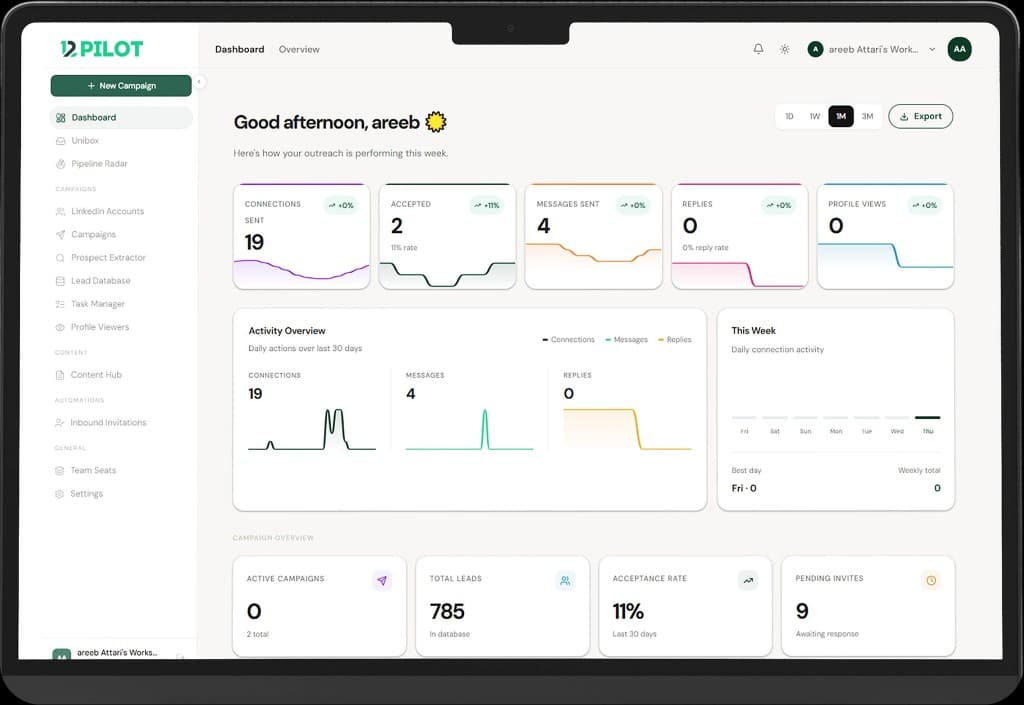Viewport: 1024px width, 705px height.
Task: Click the Connections sparkline chart
Action: tap(312, 430)
